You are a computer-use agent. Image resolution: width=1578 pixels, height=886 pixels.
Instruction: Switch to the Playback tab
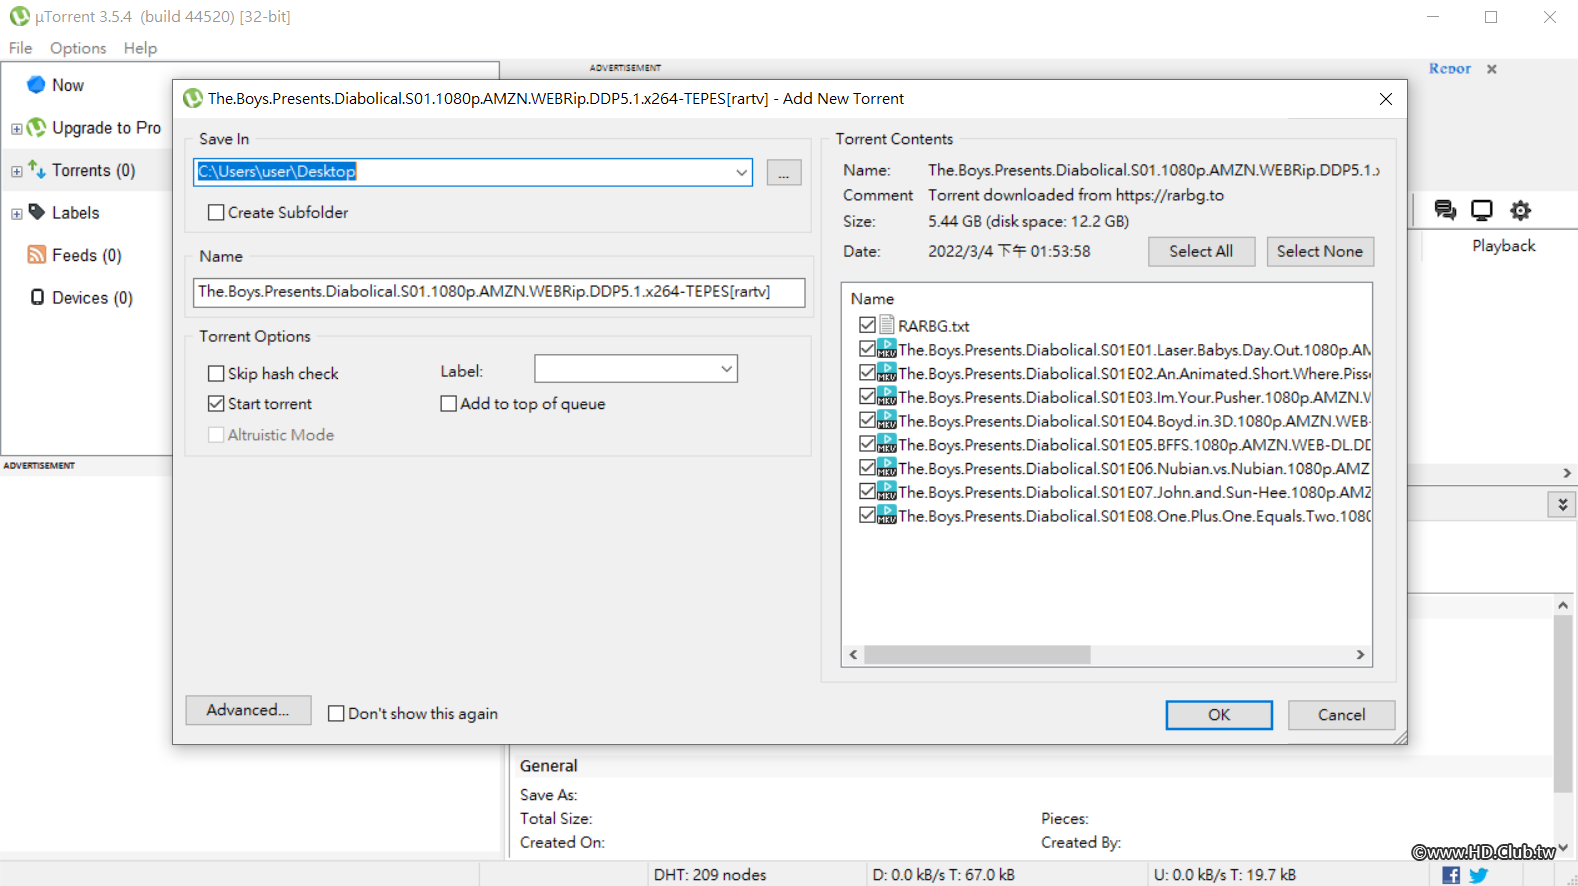pyautogui.click(x=1503, y=246)
